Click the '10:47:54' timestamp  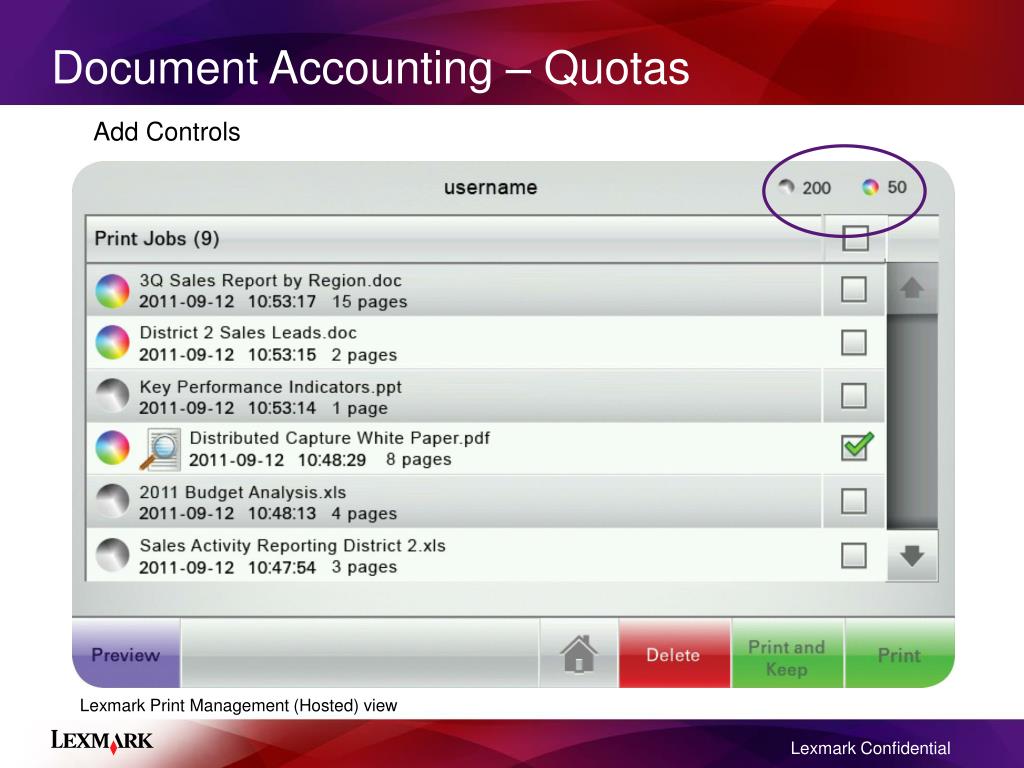pyautogui.click(x=281, y=567)
